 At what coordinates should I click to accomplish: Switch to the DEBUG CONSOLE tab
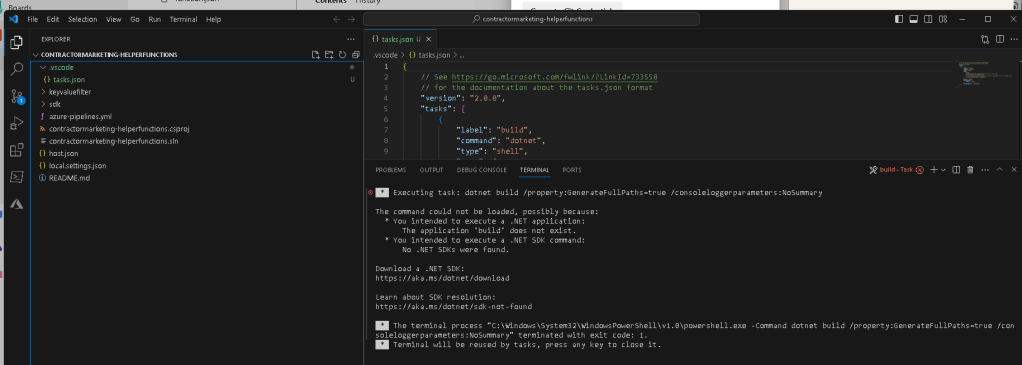tap(482, 170)
